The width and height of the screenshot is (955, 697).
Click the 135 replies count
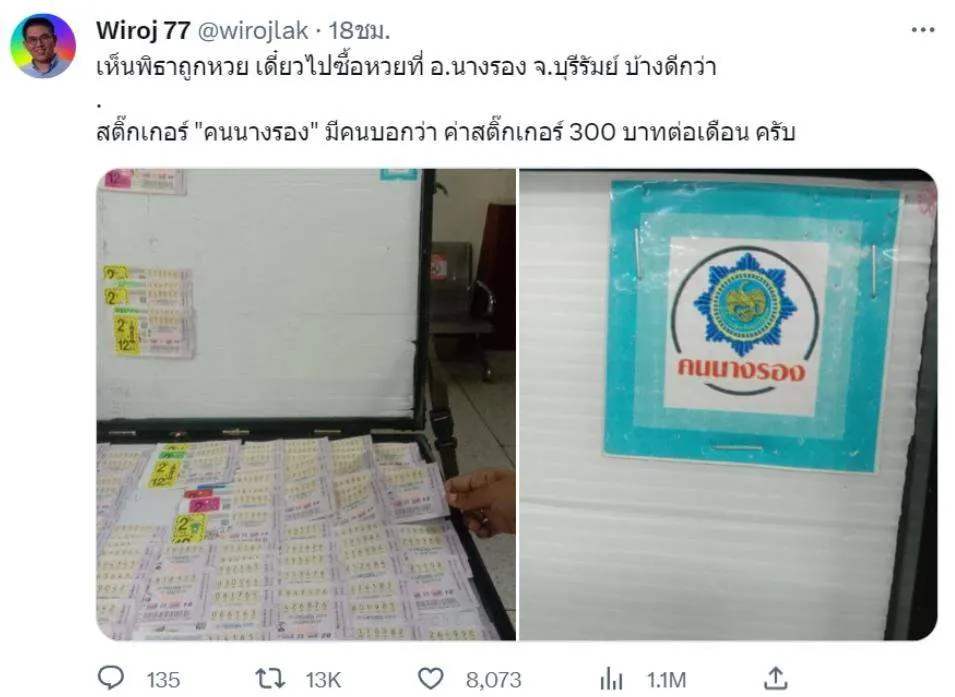coord(163,679)
